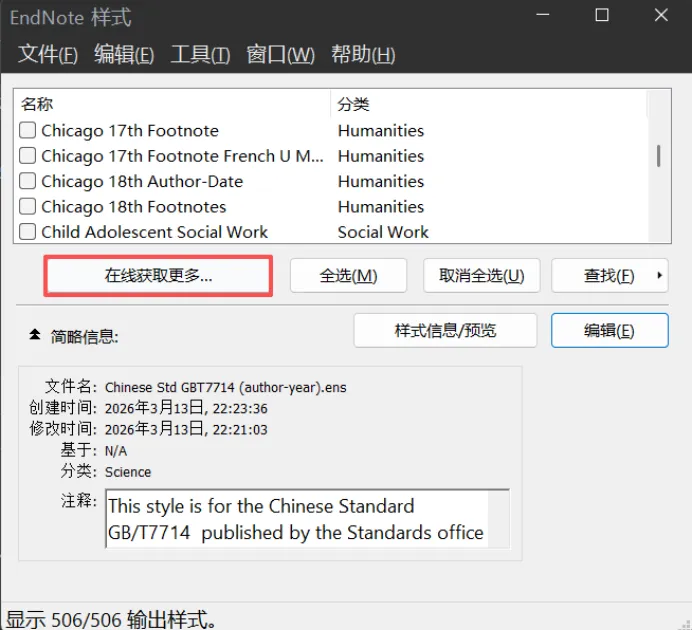The image size is (692, 631).
Task: Click the window resize grip in corner
Action: [x=685, y=623]
